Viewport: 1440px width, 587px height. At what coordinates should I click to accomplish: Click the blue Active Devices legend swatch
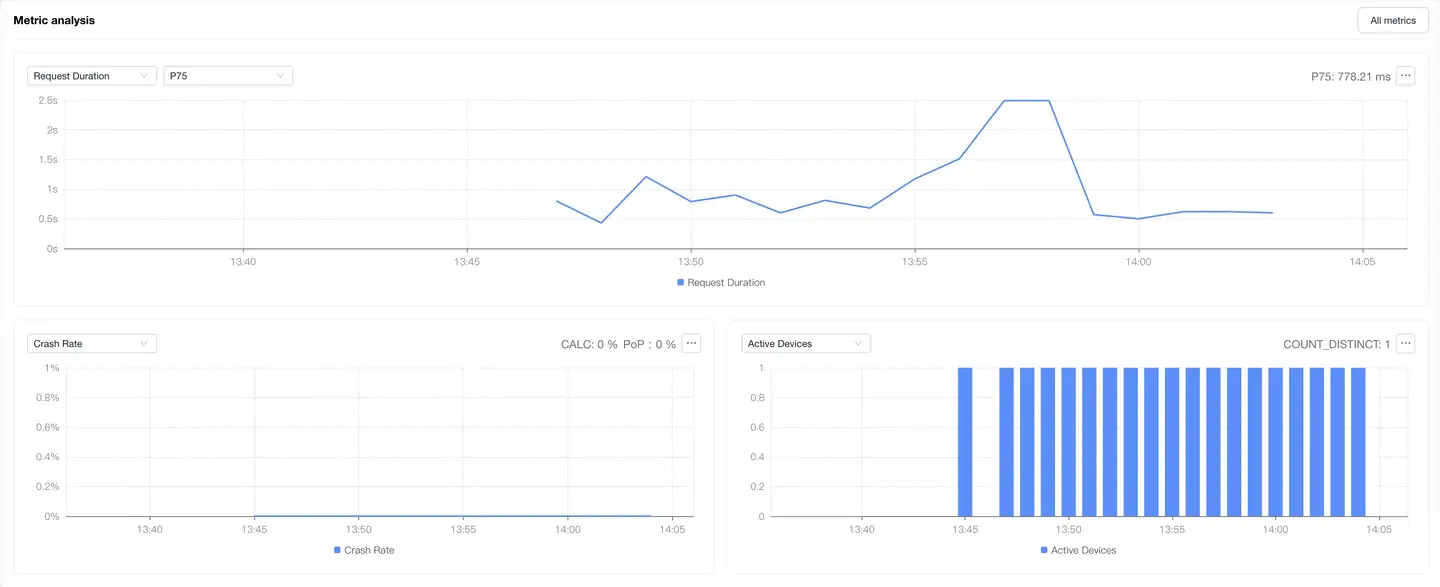coord(1045,550)
